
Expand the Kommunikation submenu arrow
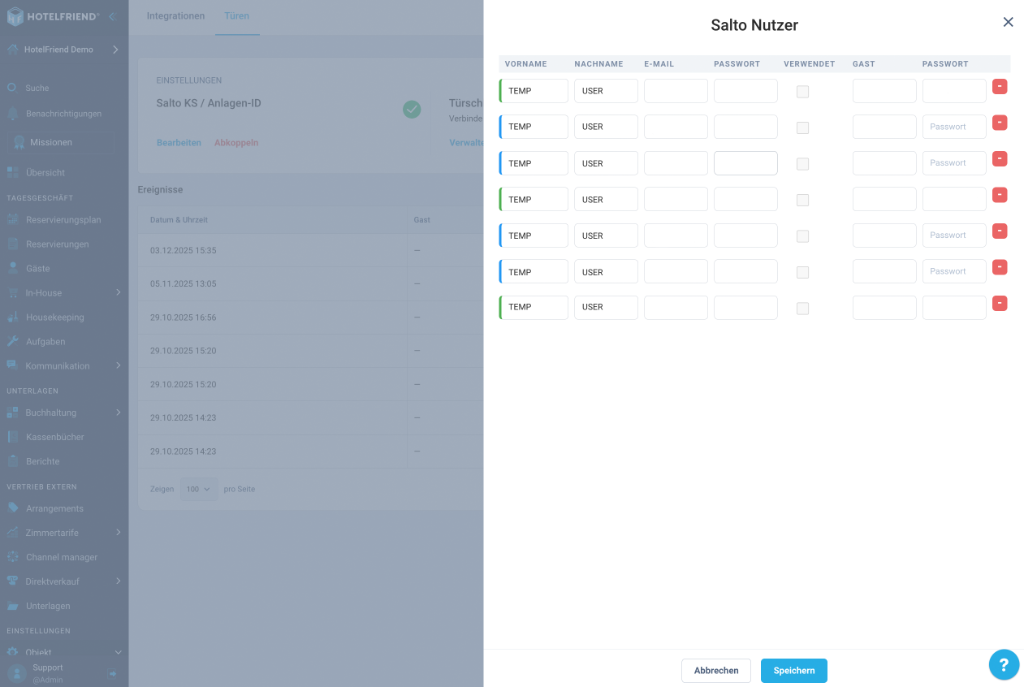[x=118, y=365]
